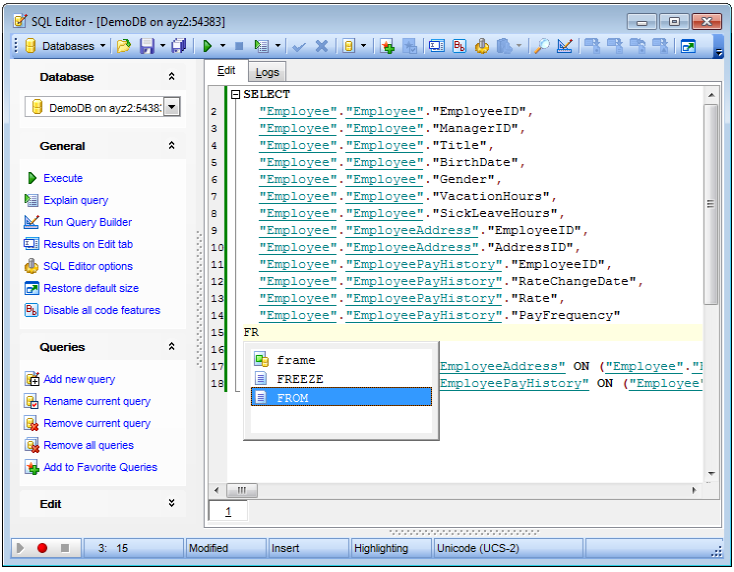Click "EmployeePayHistory" on line 14
Screen dimensions: 734x572
(x=424, y=315)
